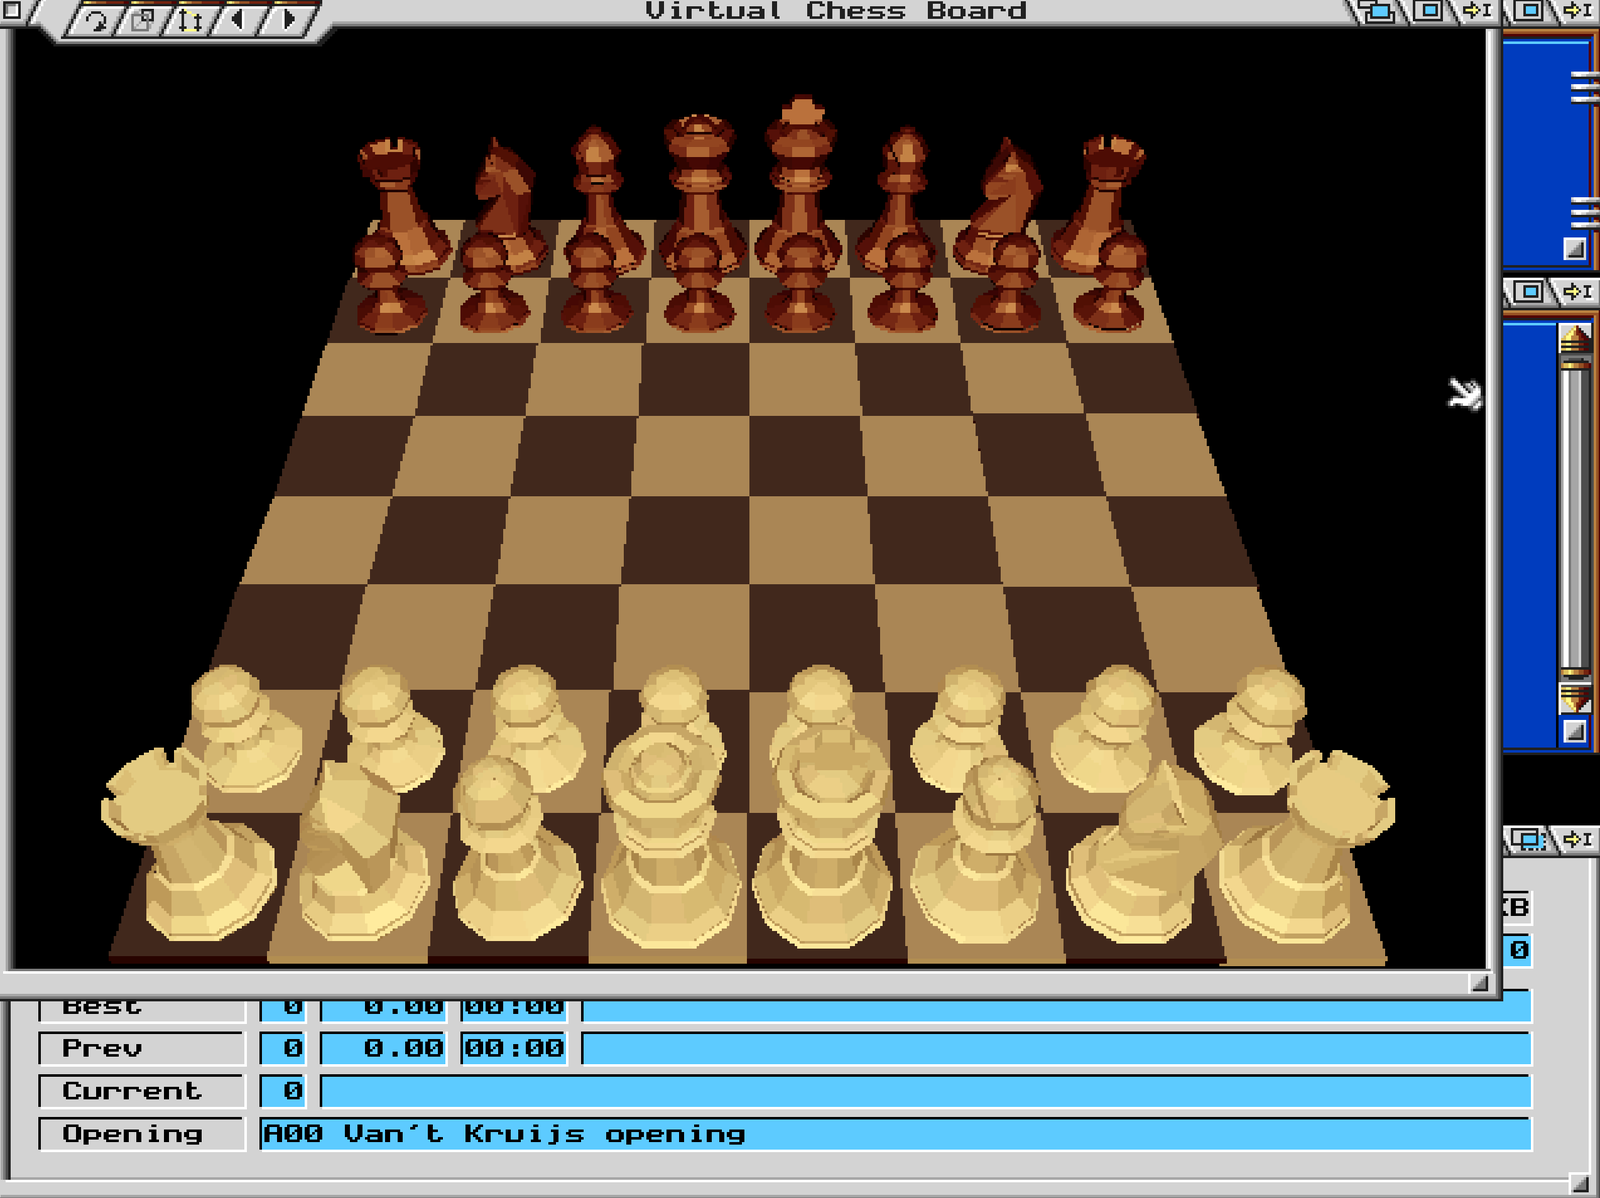The height and width of the screenshot is (1198, 1600).
Task: Click the Virtual Chess Board iconify arrow gadget
Action: click(1477, 12)
